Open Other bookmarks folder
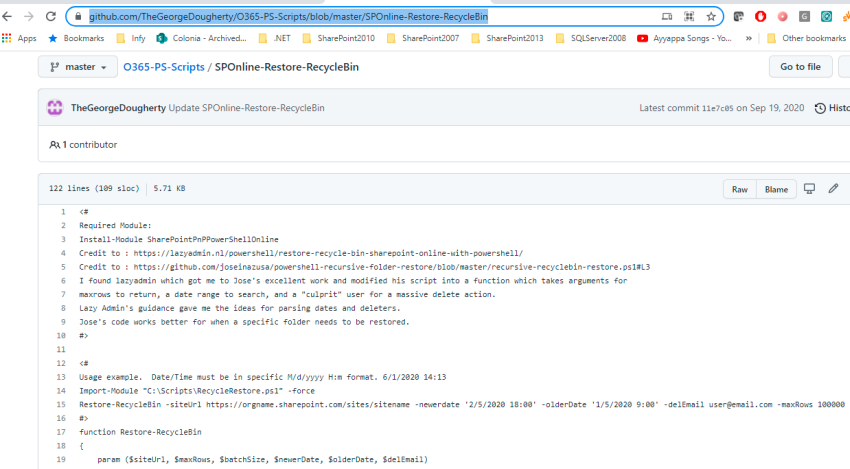Screen dimensions: 850x469 [807, 38]
